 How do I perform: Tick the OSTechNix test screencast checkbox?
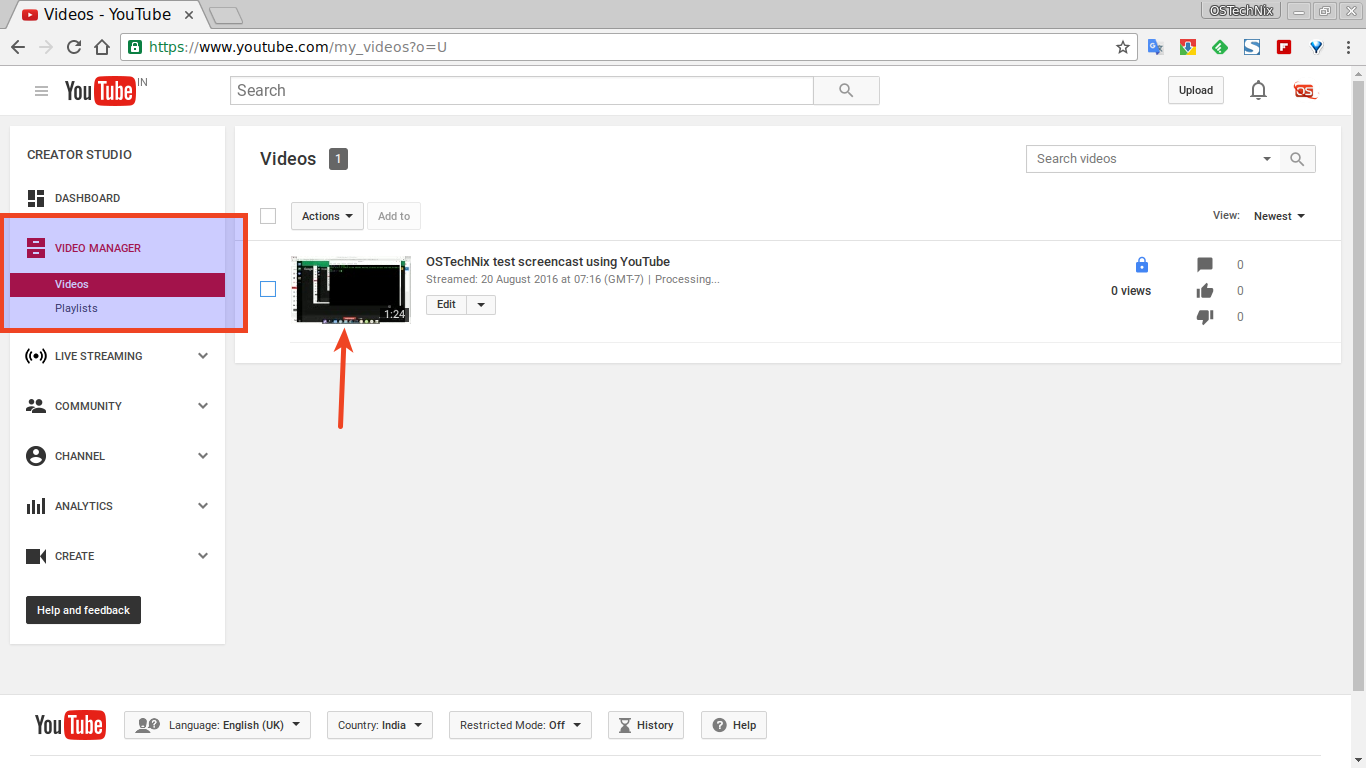(268, 289)
